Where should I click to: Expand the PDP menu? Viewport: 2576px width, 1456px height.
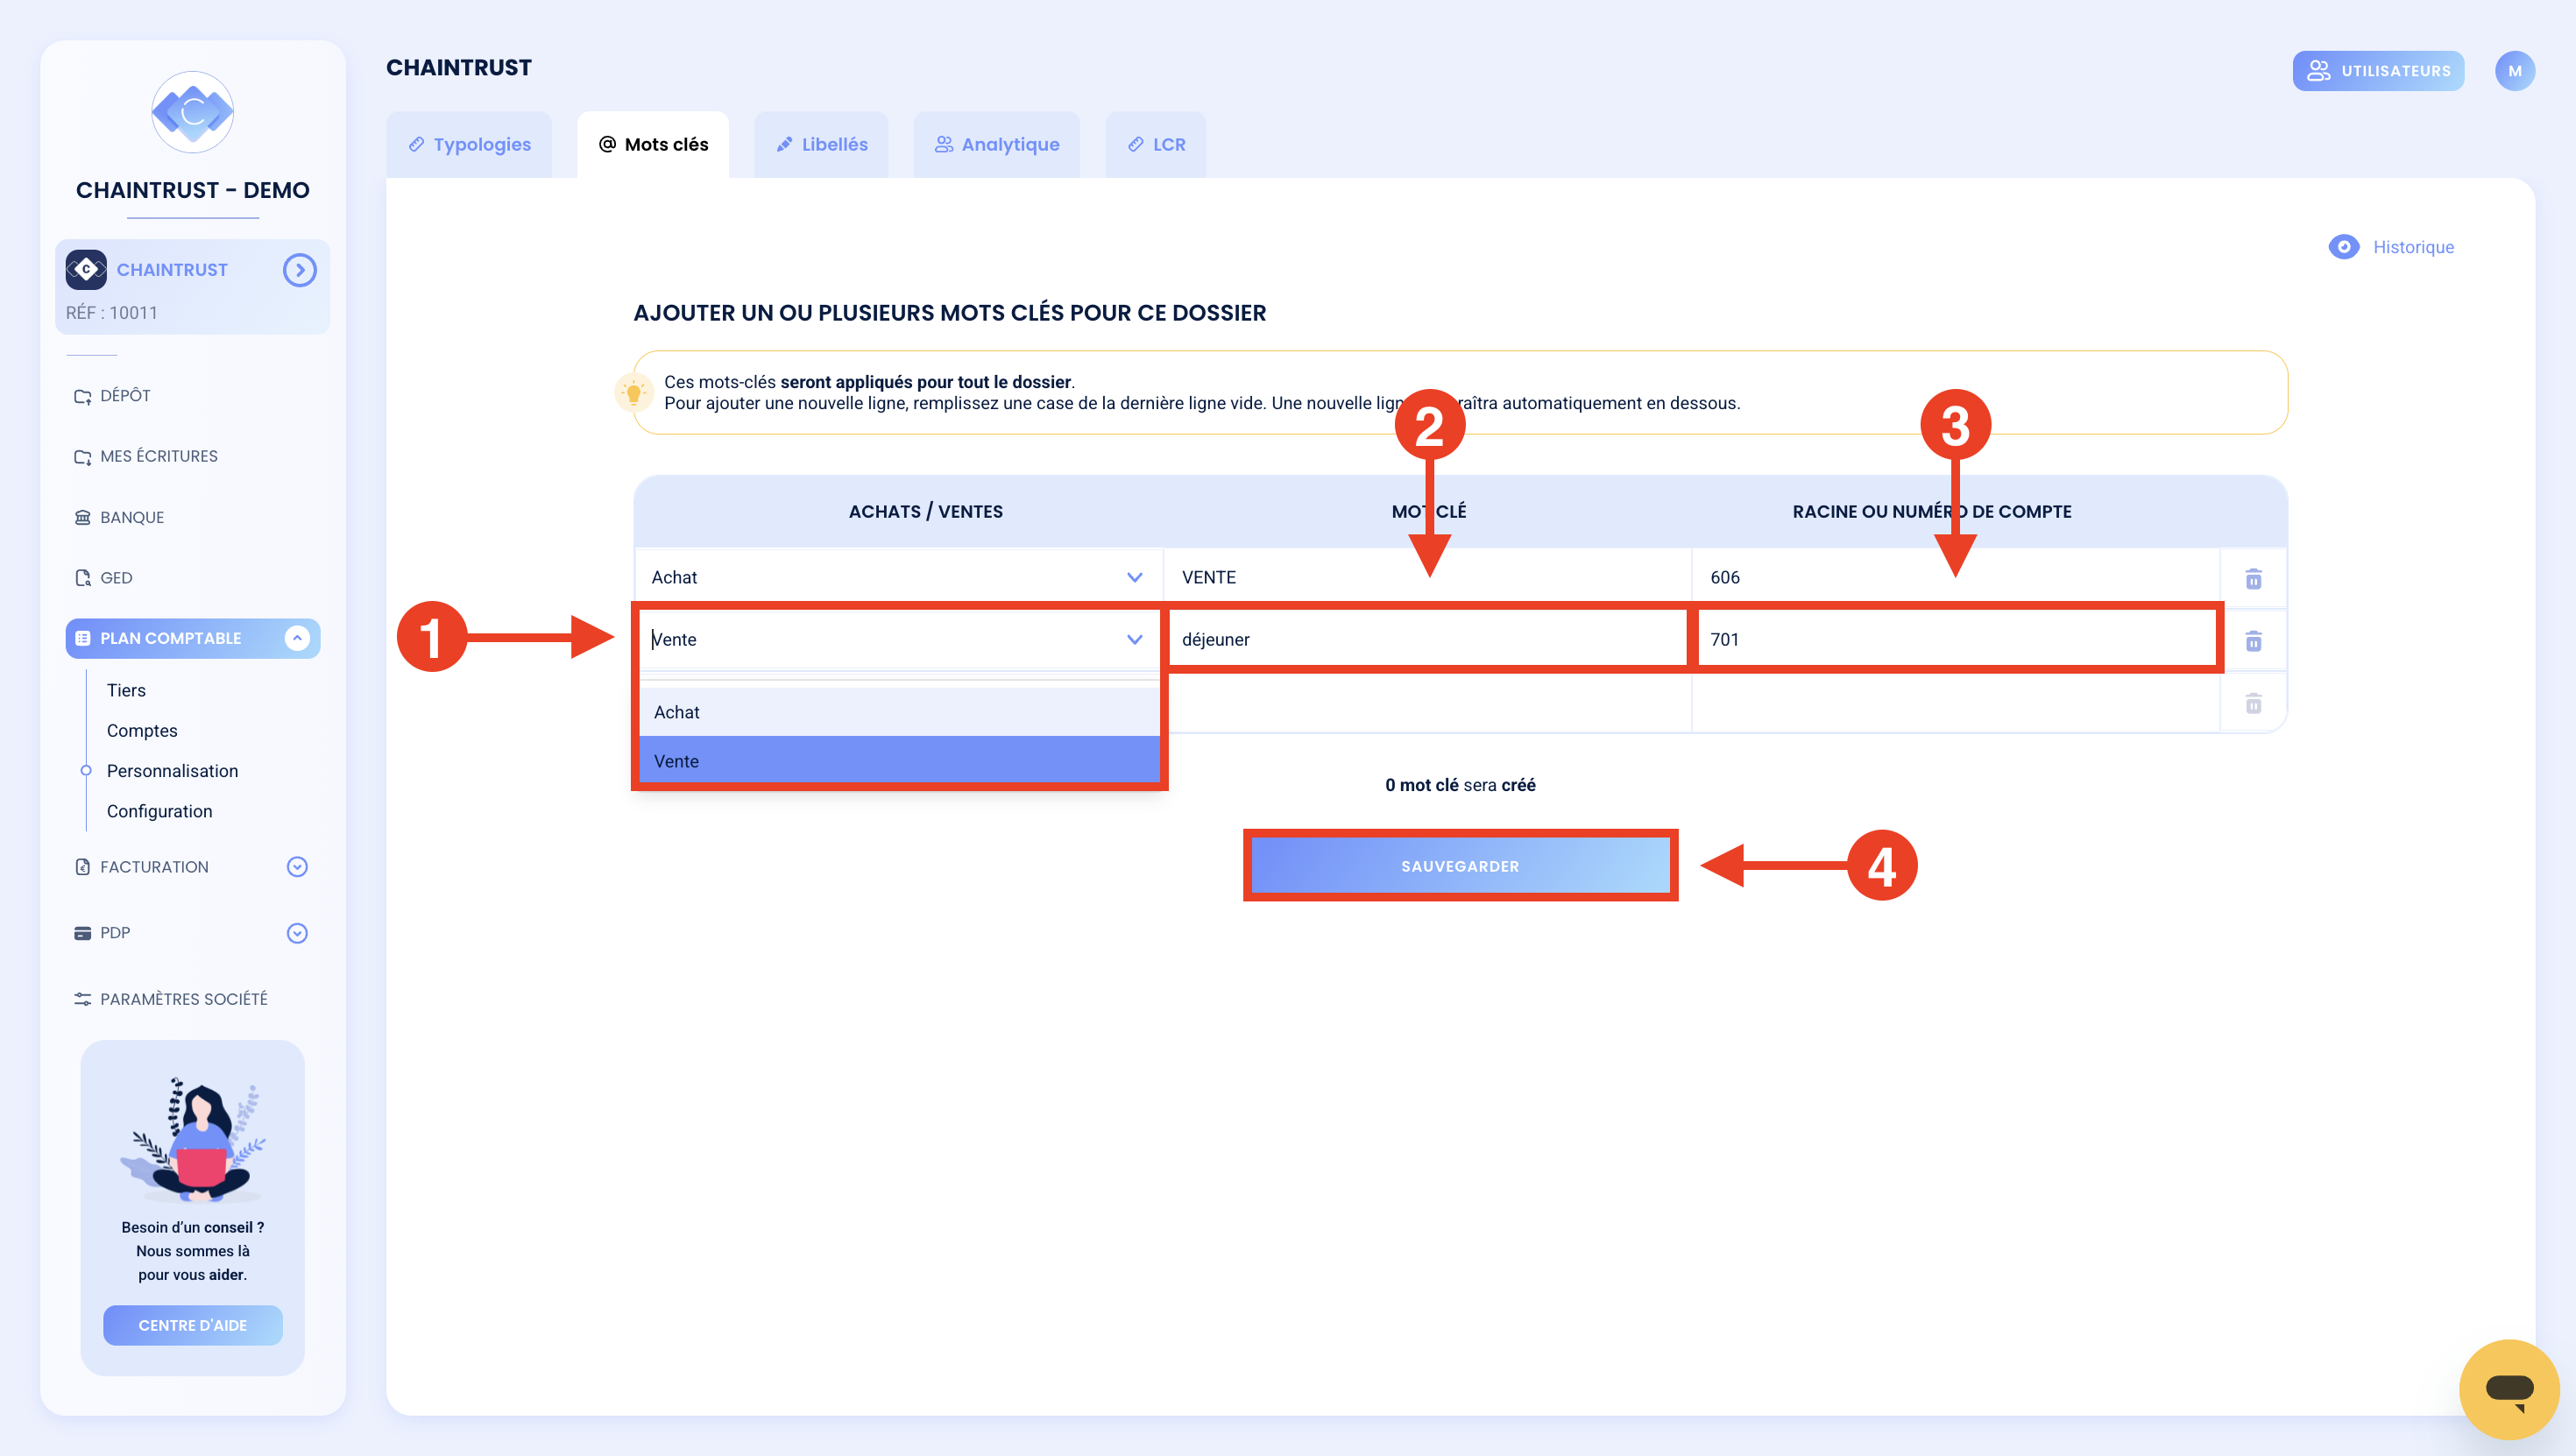(297, 933)
